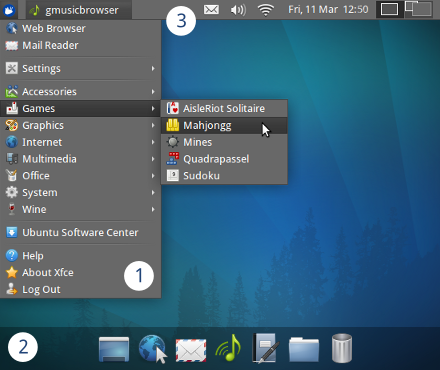Launch Quadrapassel game
Image resolution: width=440 pixels, height=370 pixels.
[x=224, y=159]
